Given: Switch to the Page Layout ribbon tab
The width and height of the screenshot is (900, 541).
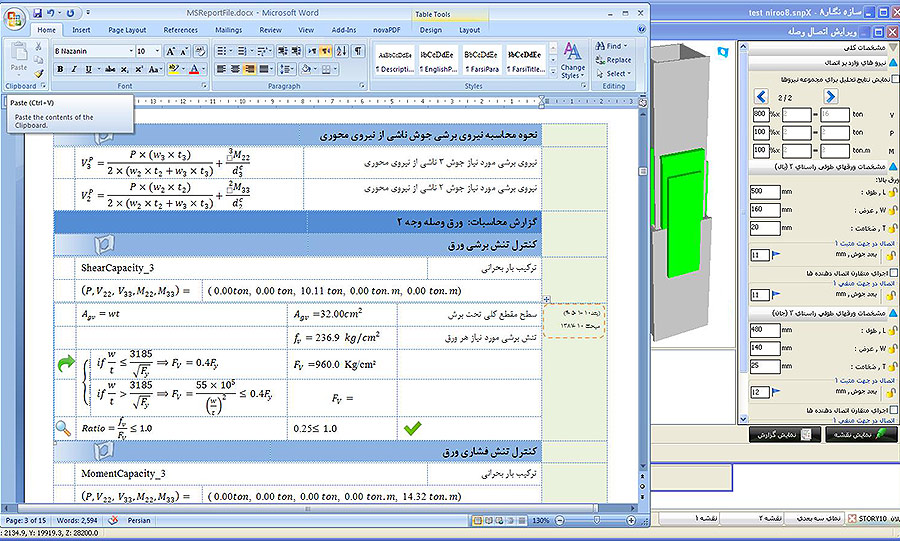Looking at the screenshot, I should [x=126, y=30].
